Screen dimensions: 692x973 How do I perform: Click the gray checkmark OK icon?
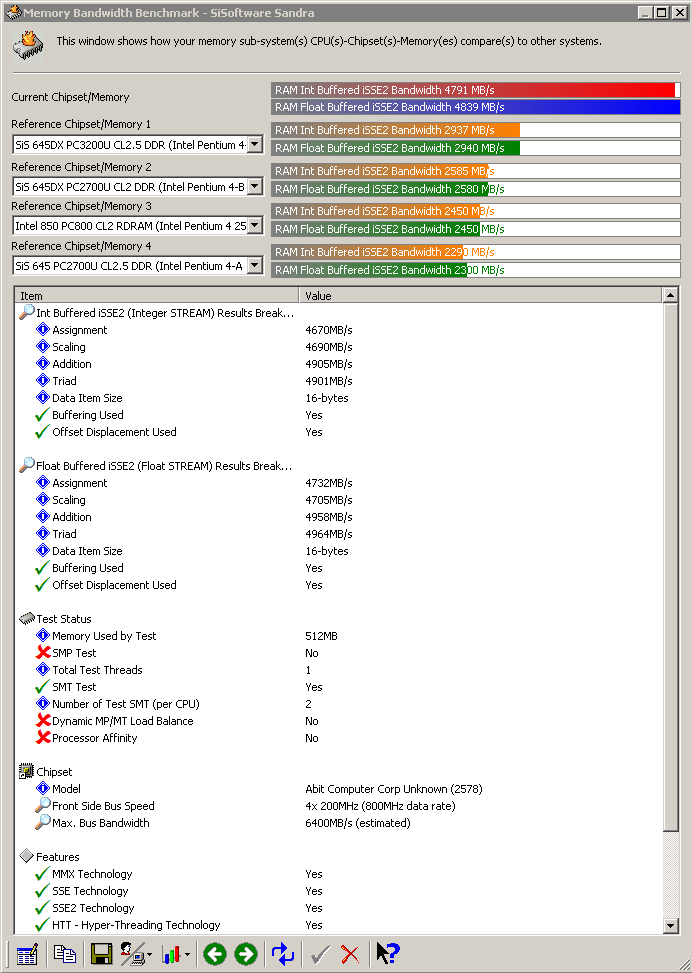click(x=320, y=954)
